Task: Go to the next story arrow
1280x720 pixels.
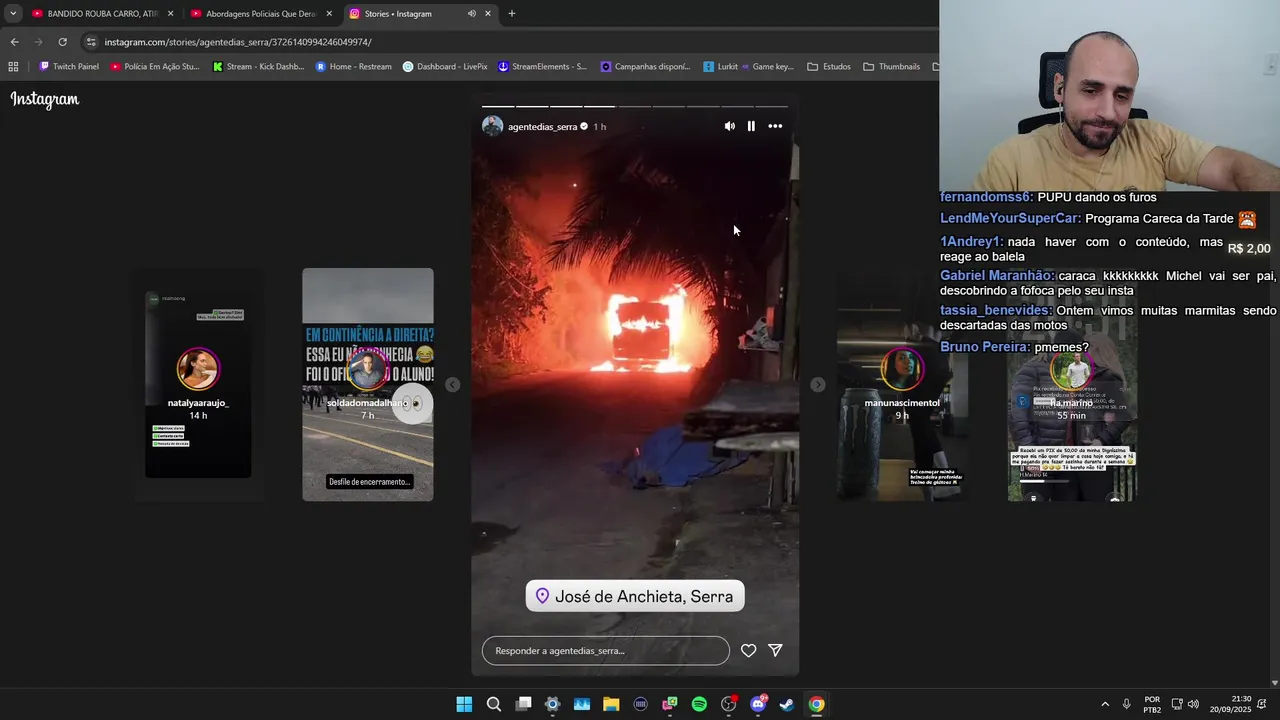Action: pyautogui.click(x=817, y=385)
